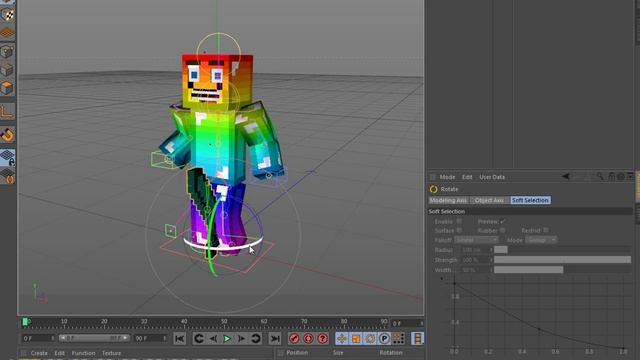Click the Planar Workplane icon
Screen dimensions: 640x360
(x=7, y=177)
